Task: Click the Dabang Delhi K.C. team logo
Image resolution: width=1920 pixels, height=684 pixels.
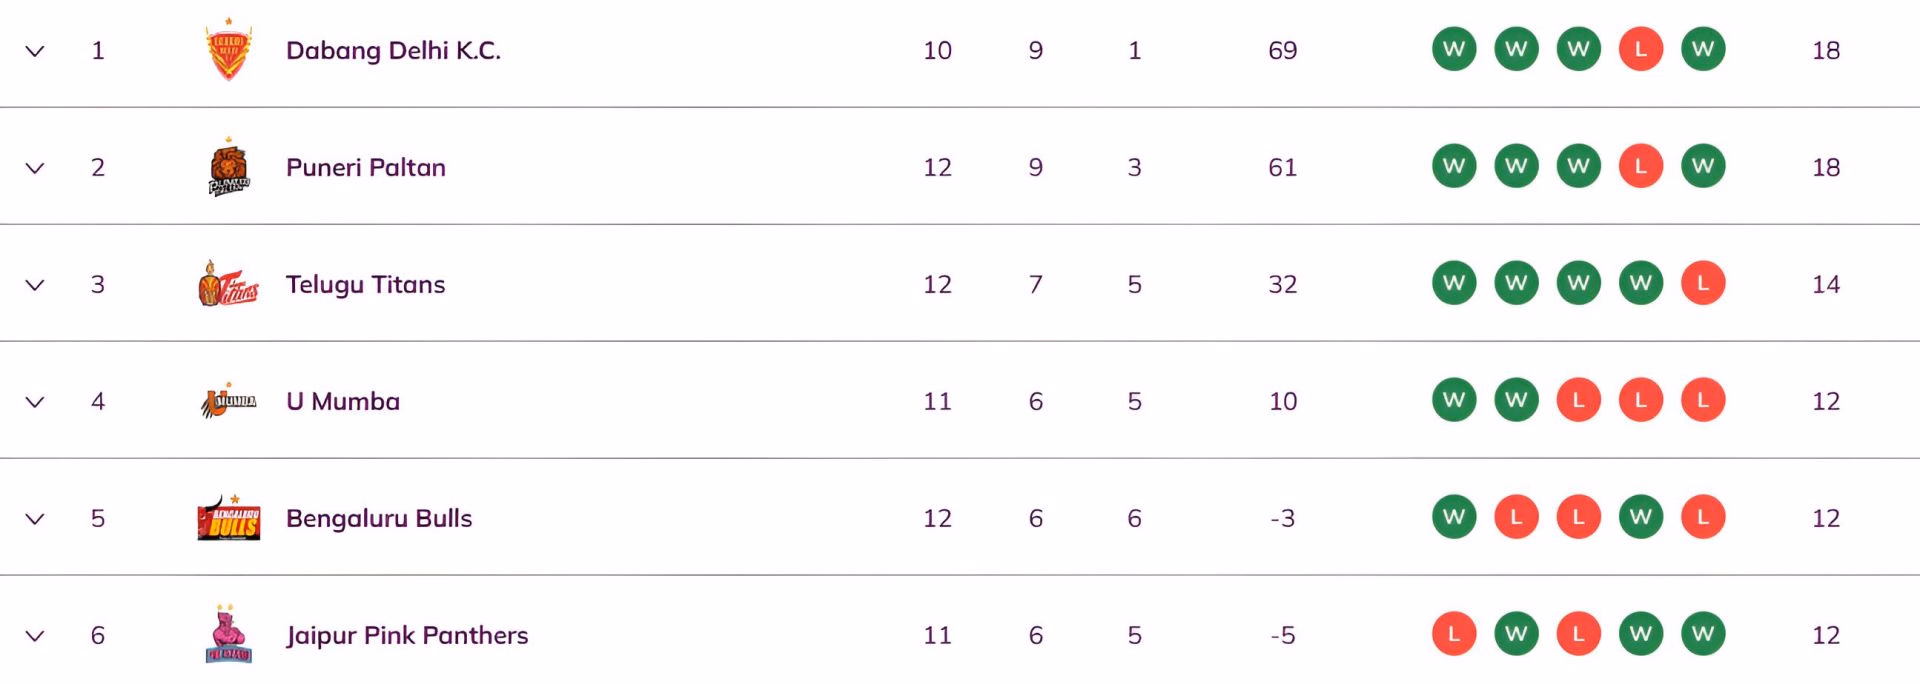Action: point(228,50)
